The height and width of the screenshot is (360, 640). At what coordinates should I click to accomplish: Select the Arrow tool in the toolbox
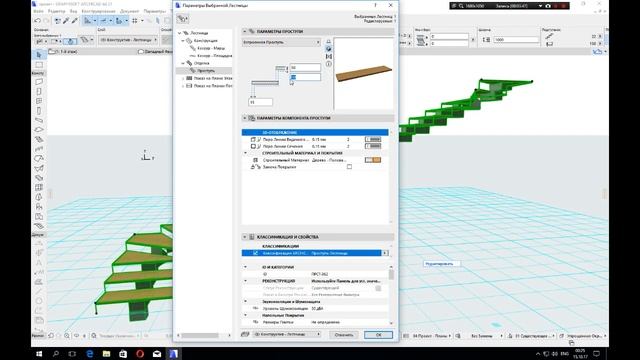point(39,55)
